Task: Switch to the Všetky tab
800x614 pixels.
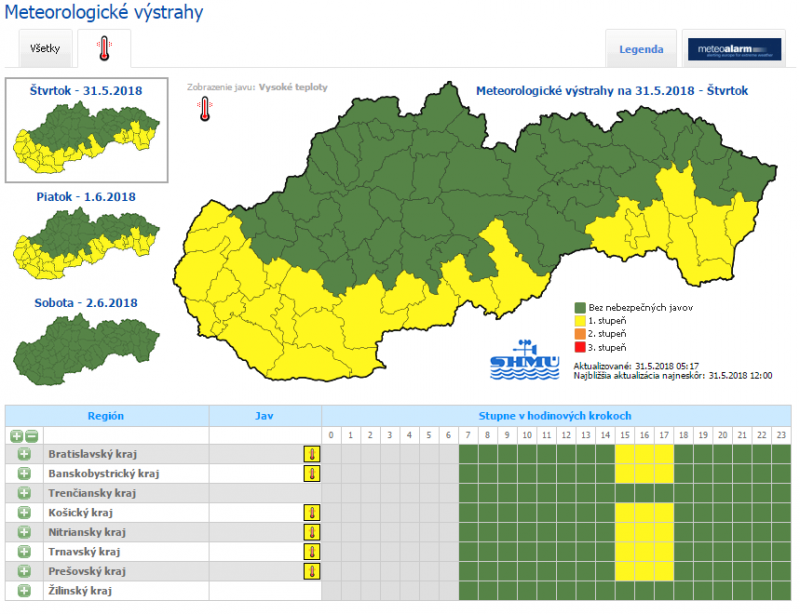Action: pos(45,48)
